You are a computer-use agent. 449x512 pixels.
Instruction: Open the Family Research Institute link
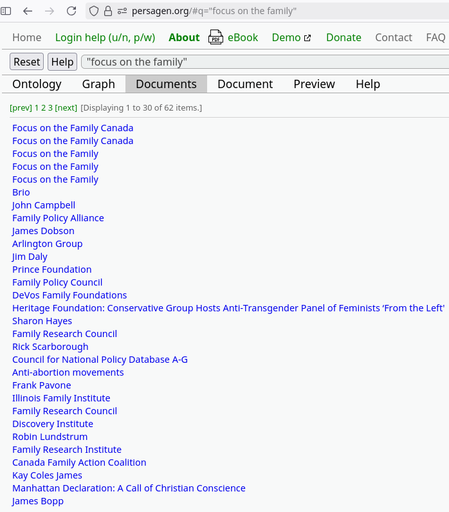click(x=67, y=450)
